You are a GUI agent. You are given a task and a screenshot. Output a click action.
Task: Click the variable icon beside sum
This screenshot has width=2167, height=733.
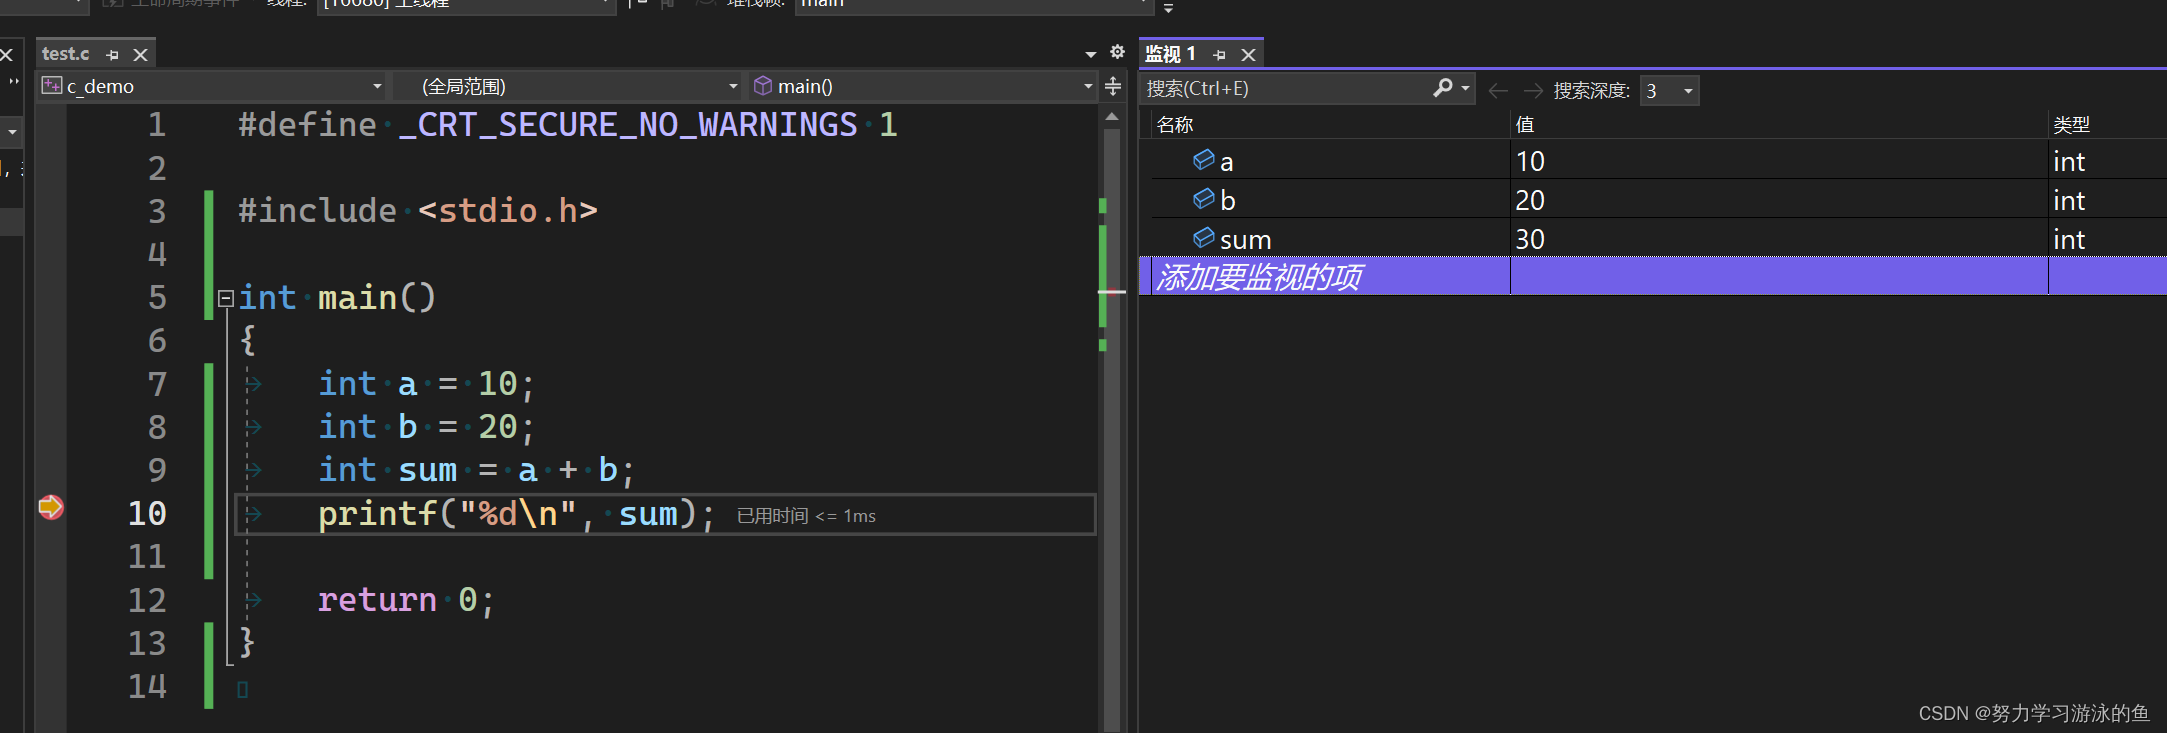1204,238
